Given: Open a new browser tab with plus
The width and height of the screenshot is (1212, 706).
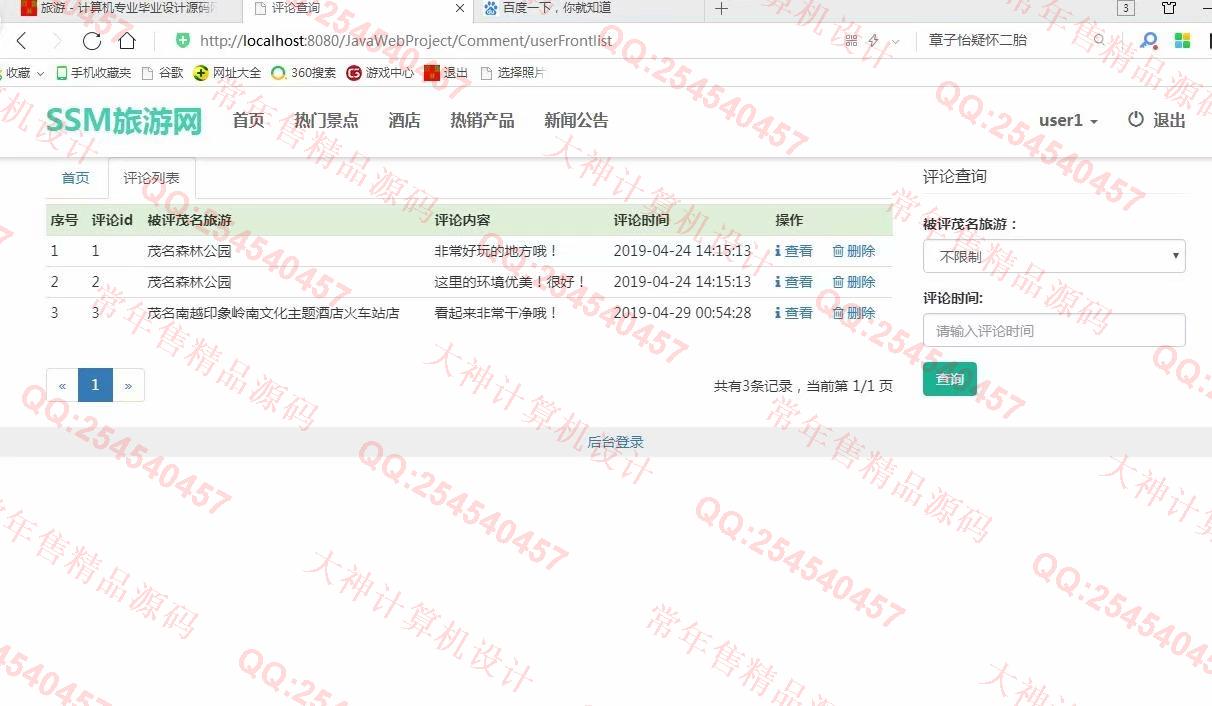Looking at the screenshot, I should (x=721, y=9).
